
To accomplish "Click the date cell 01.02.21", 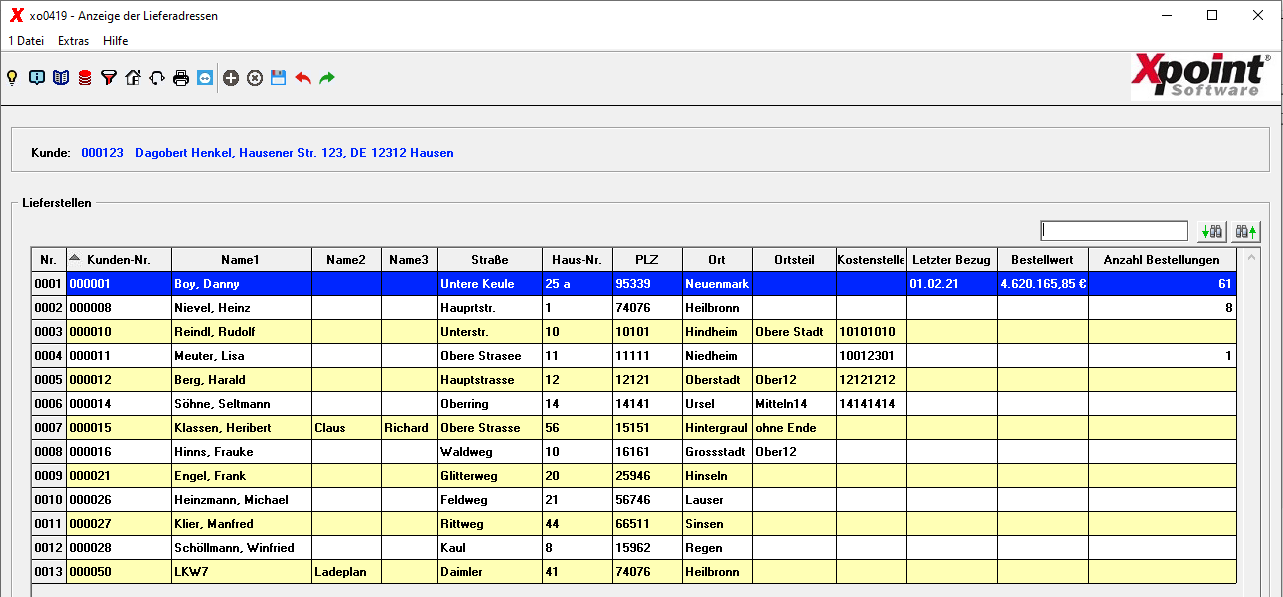I will click(951, 284).
